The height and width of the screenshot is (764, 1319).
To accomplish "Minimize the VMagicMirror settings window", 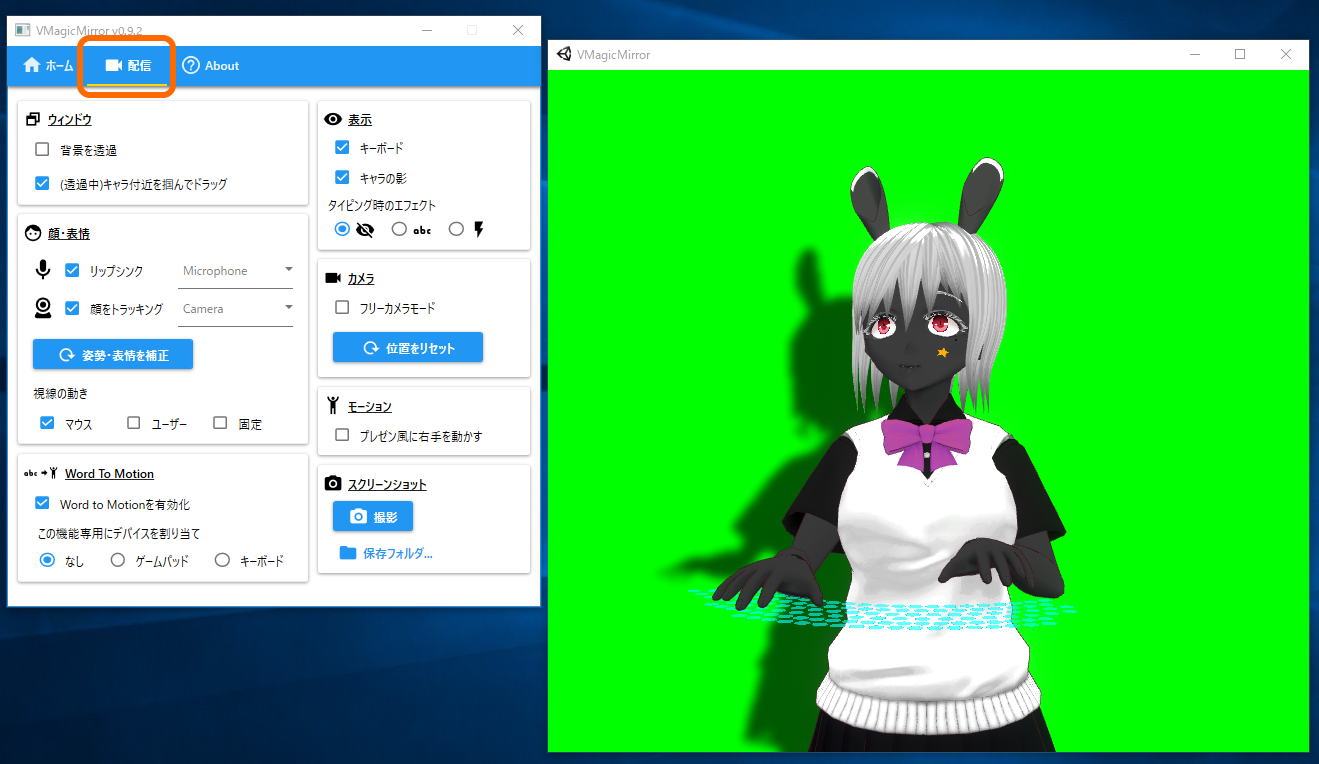I will (x=427, y=30).
